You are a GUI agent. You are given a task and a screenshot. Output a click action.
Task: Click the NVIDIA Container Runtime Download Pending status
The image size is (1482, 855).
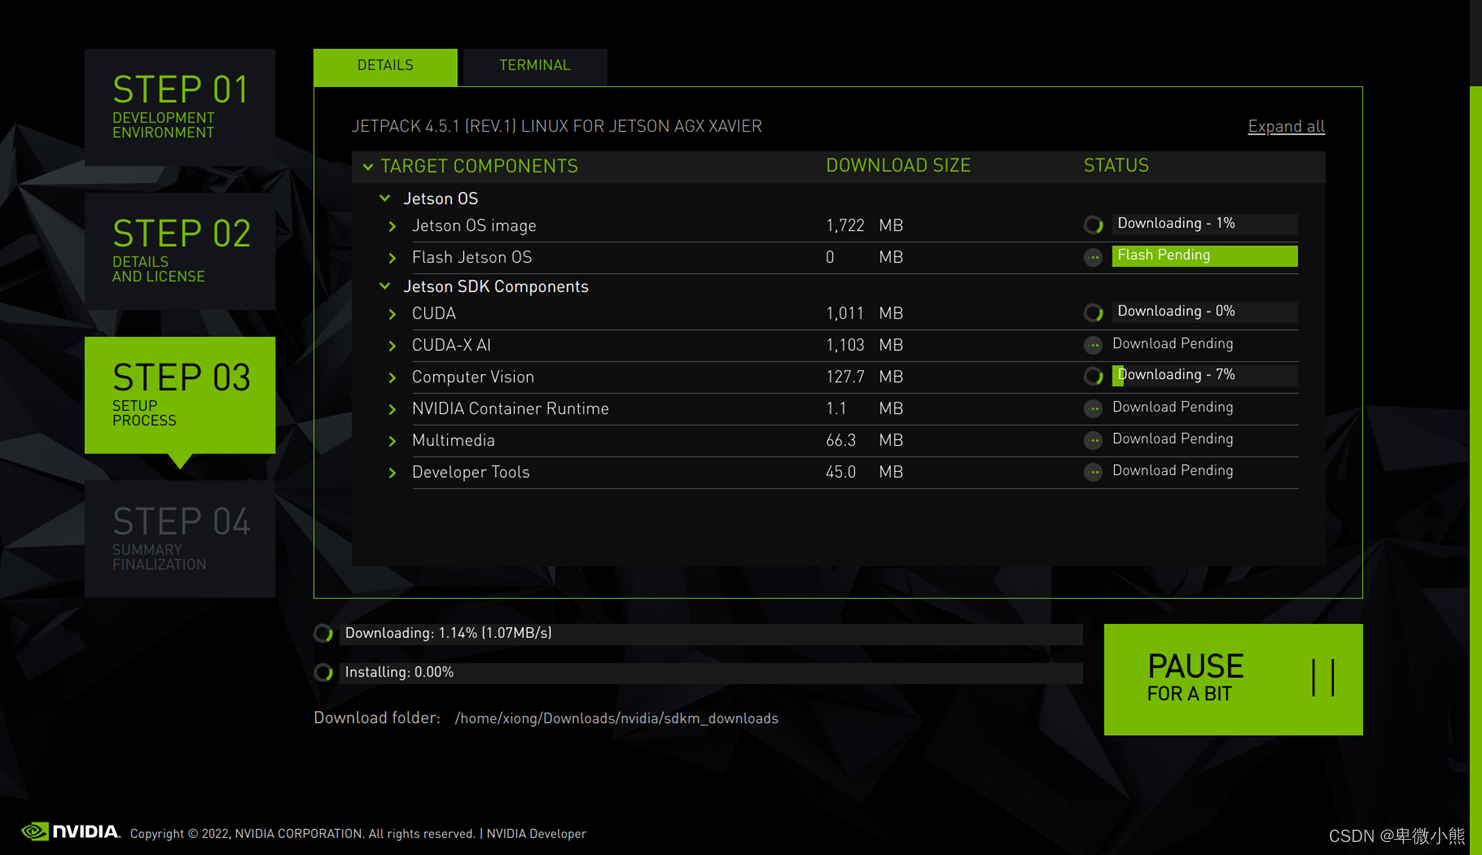pos(1172,408)
